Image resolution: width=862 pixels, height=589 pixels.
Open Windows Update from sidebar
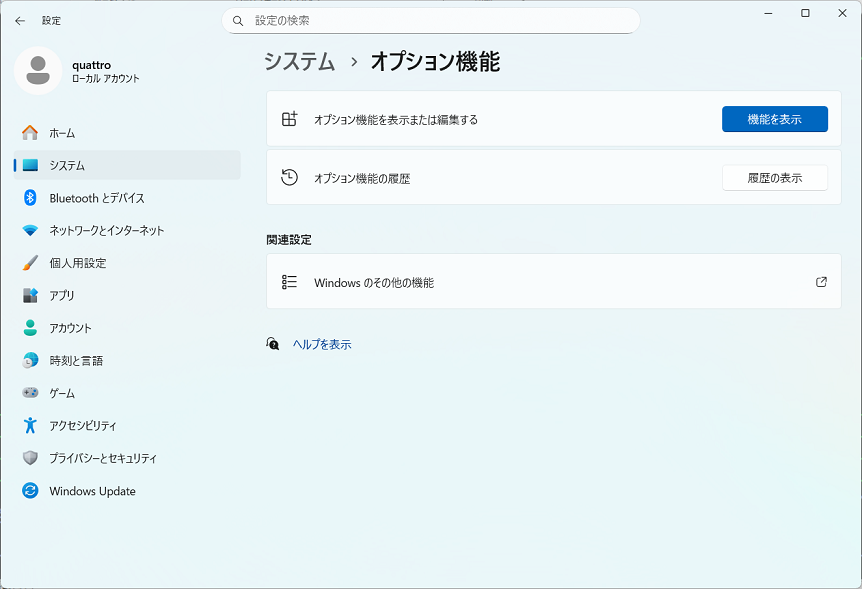pos(92,491)
